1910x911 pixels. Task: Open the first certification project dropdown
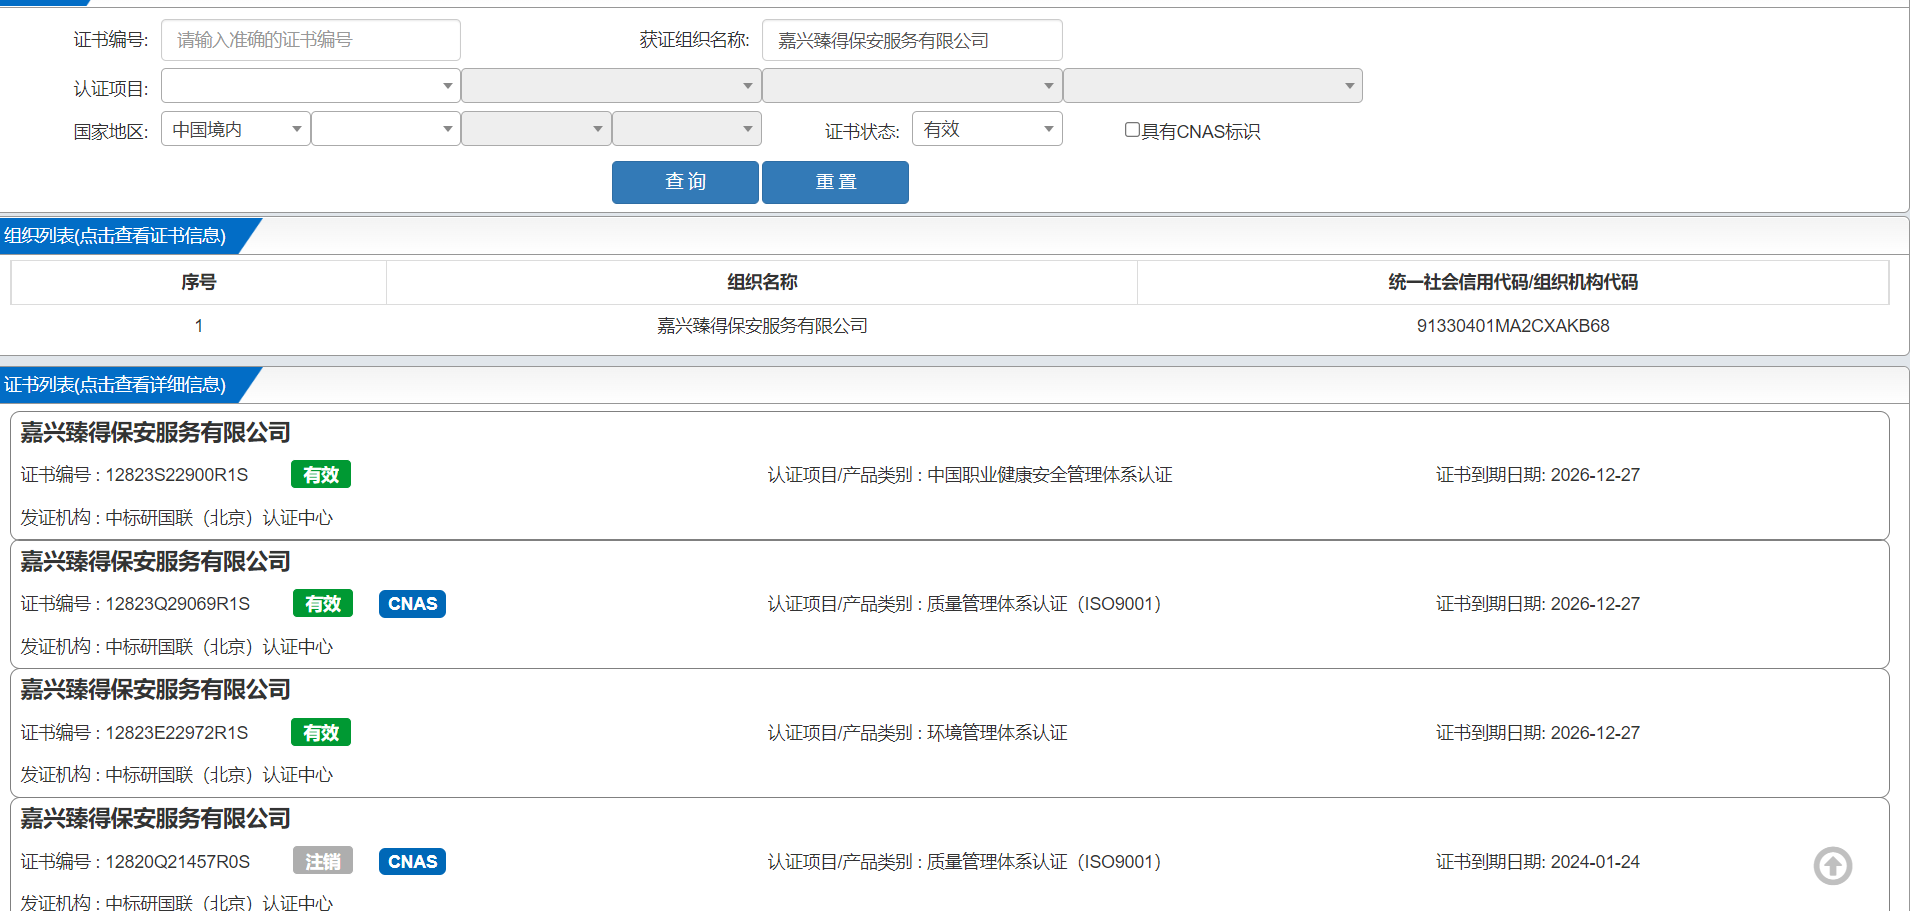(x=310, y=86)
